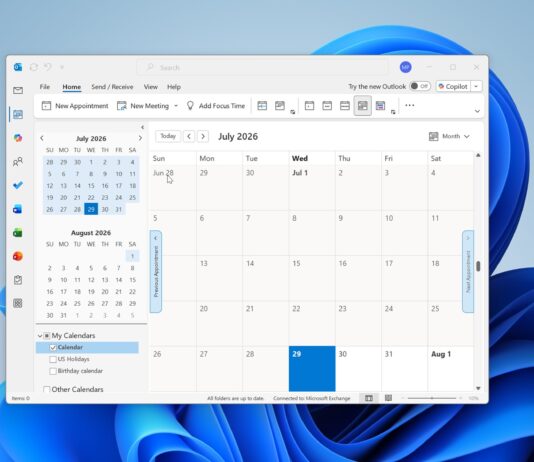Screen dimensions: 534x462
Task: Click Add Focus Time
Action: [216, 106]
